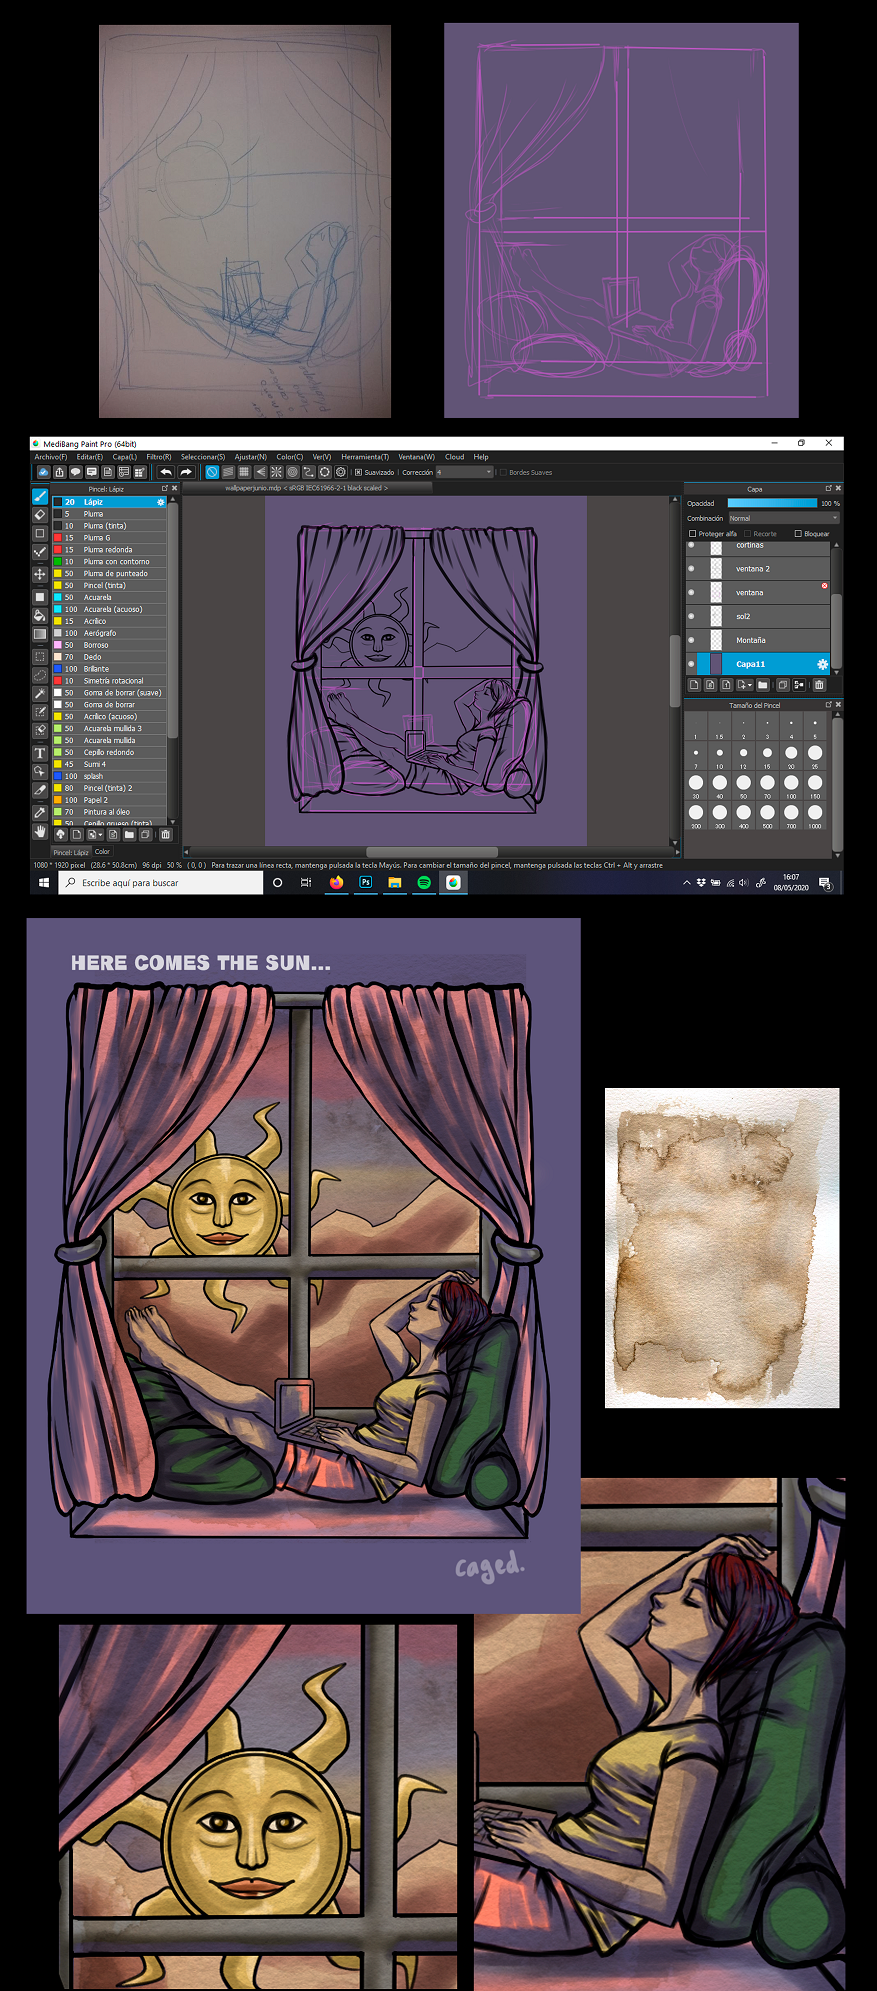Select the Move tool
The height and width of the screenshot is (1991, 877).
40,574
